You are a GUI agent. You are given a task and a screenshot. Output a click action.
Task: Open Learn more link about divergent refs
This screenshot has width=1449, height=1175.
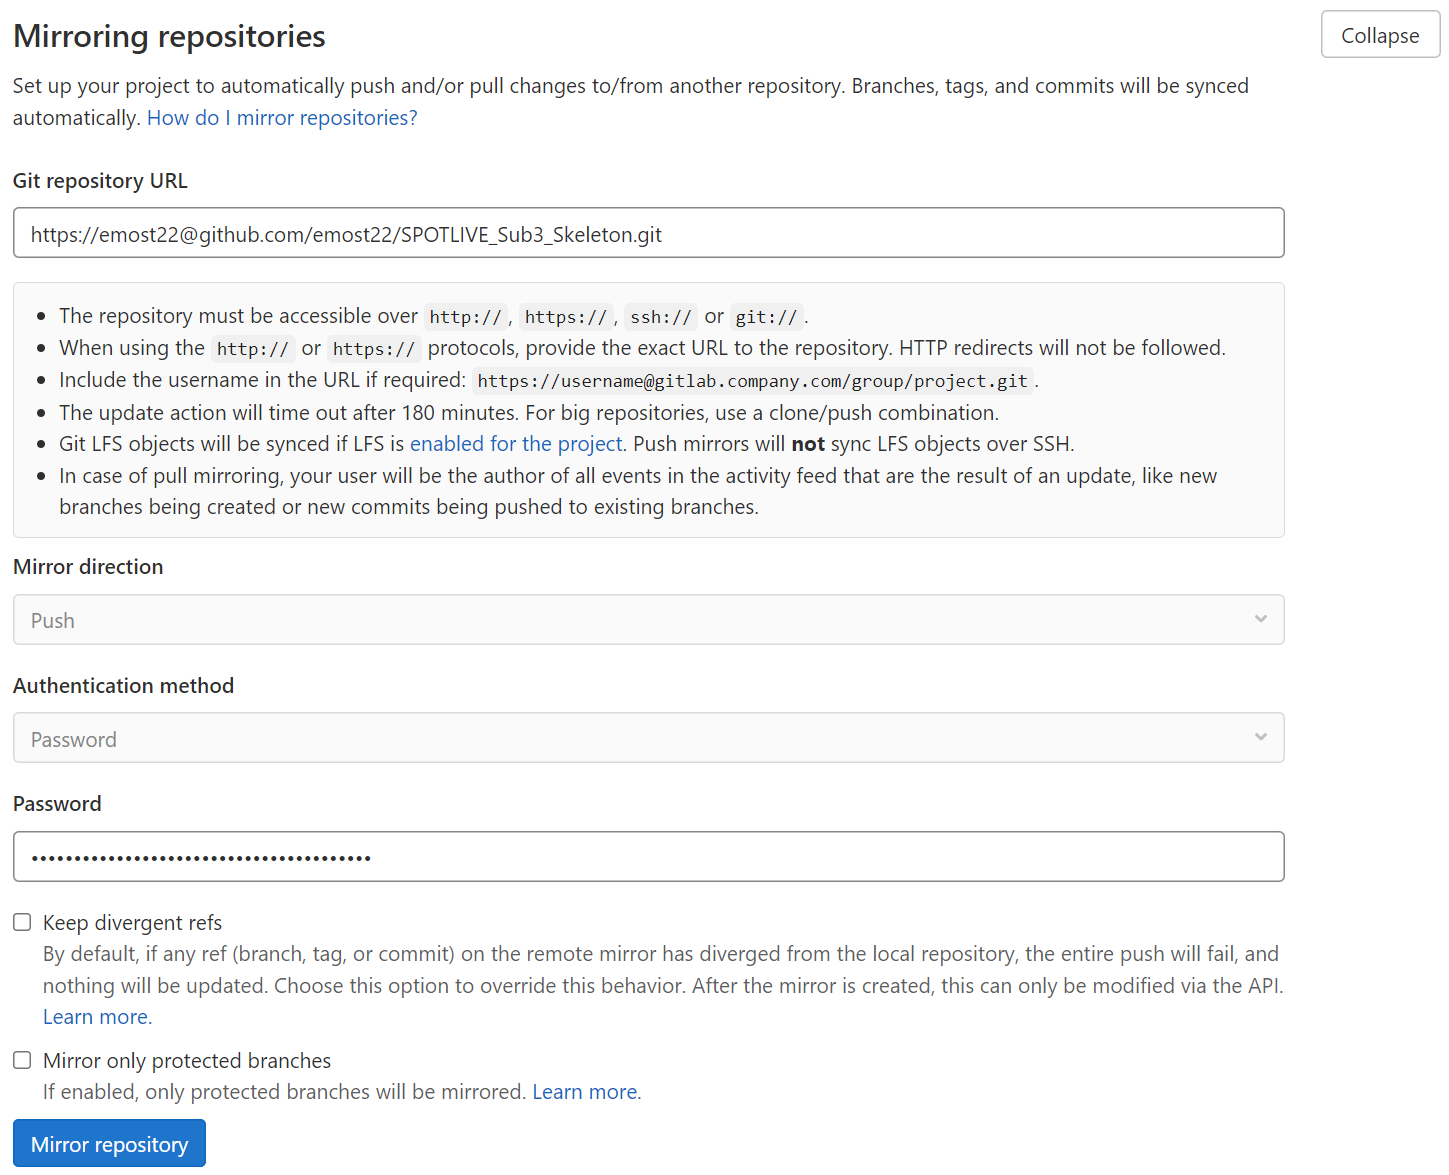(x=96, y=1017)
